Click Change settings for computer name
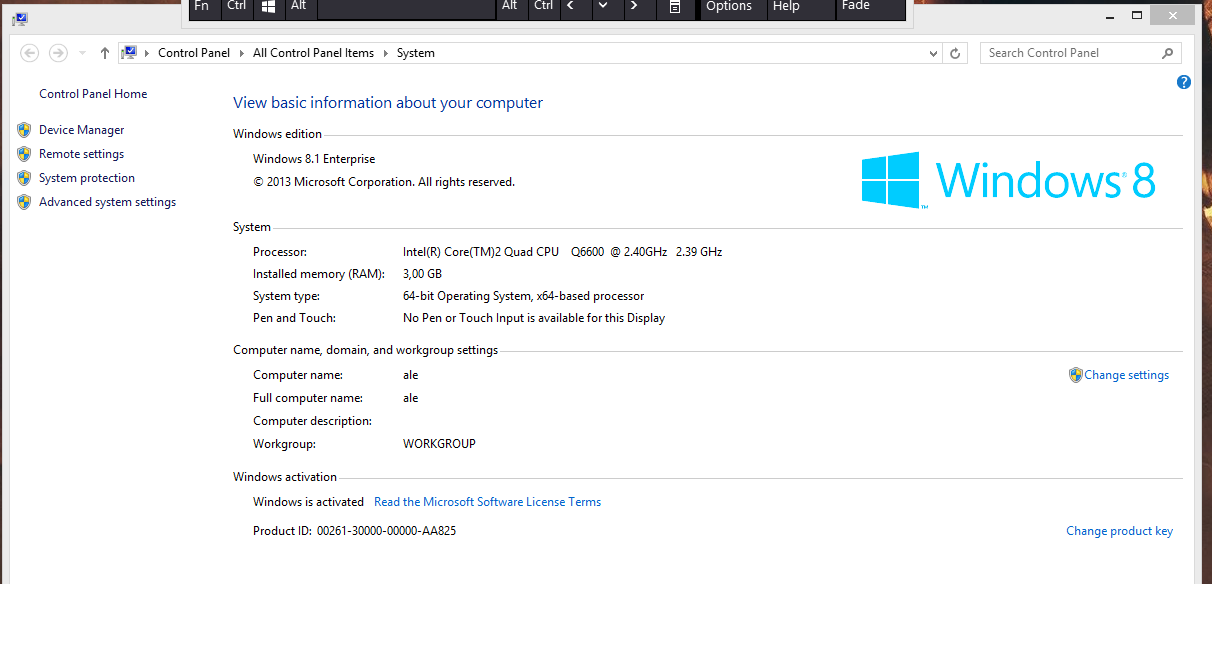 pyautogui.click(x=1126, y=375)
